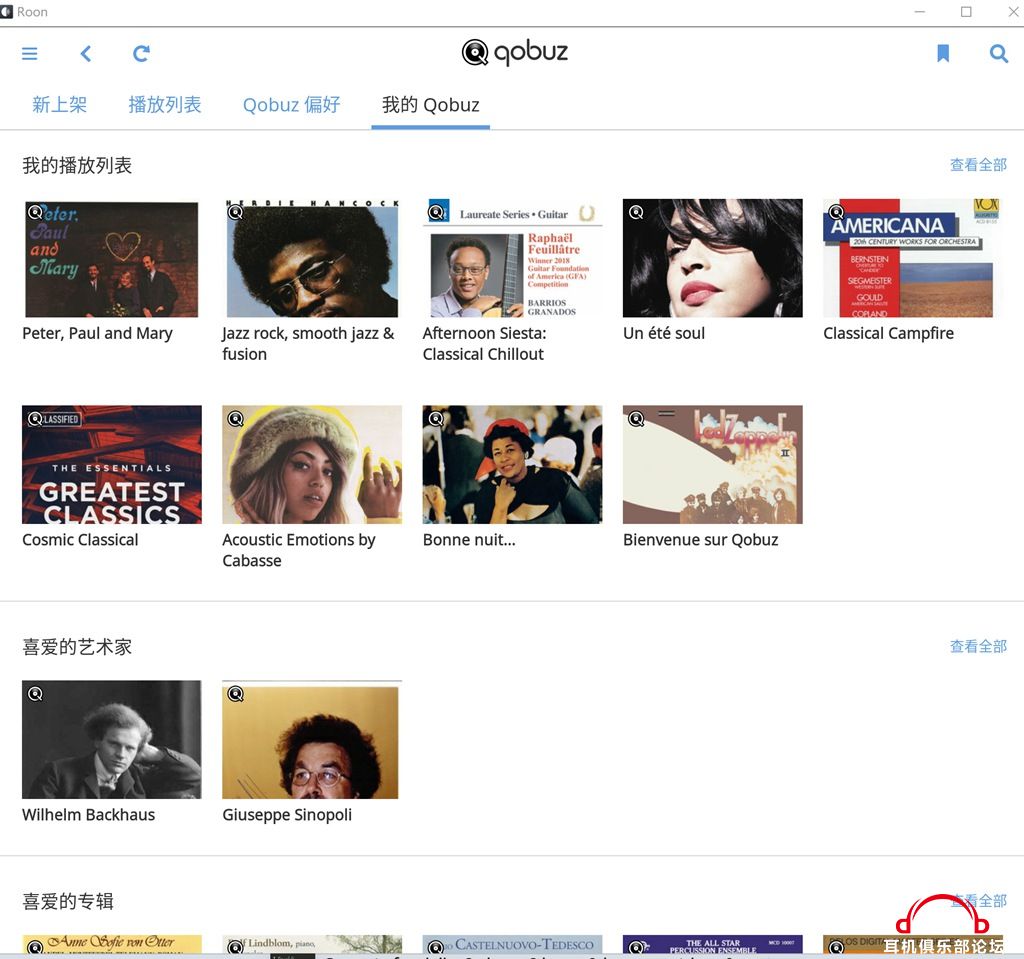Screen dimensions: 1024x959
Task: Click the 'Acoustic Emotions by Cabasse' title
Action: coord(299,550)
